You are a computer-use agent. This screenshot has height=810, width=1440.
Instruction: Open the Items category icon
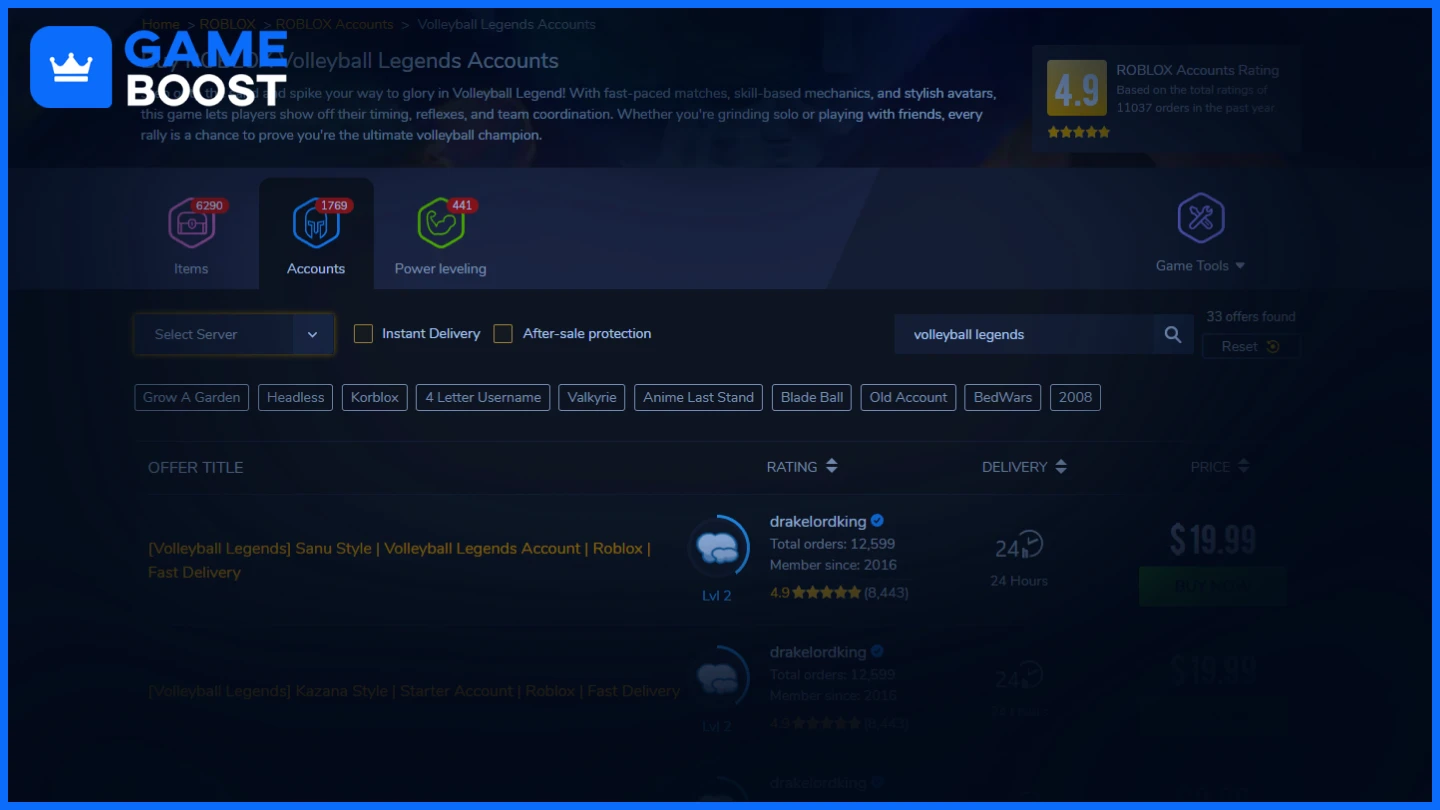(191, 222)
